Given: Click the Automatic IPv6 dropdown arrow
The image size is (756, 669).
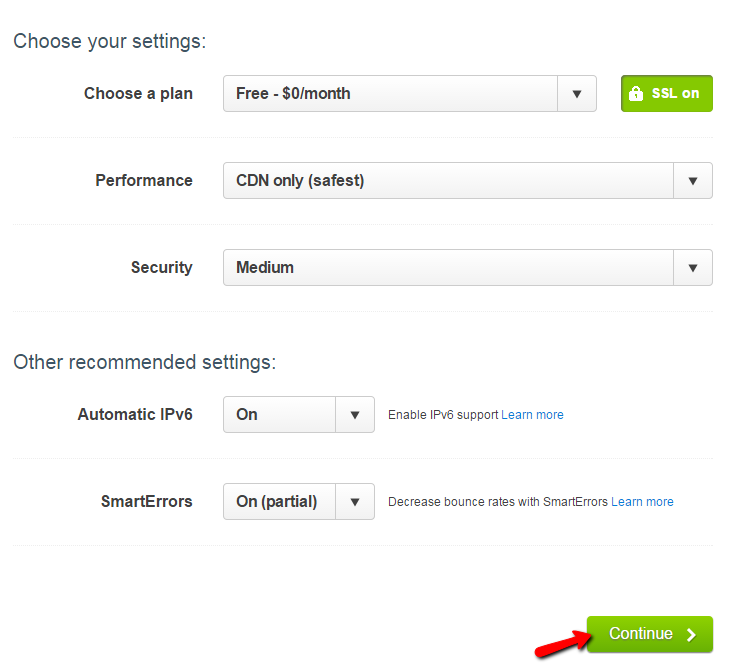Looking at the screenshot, I should 355,415.
